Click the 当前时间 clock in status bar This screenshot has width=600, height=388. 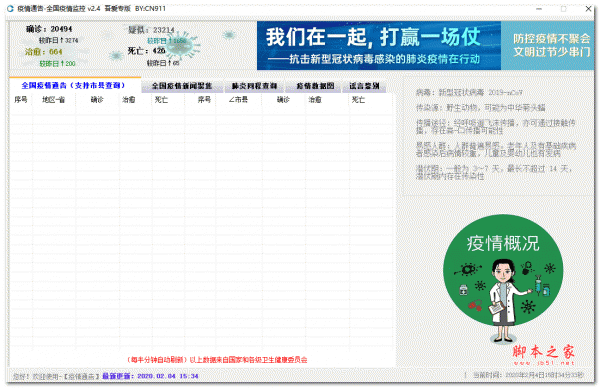coord(528,375)
